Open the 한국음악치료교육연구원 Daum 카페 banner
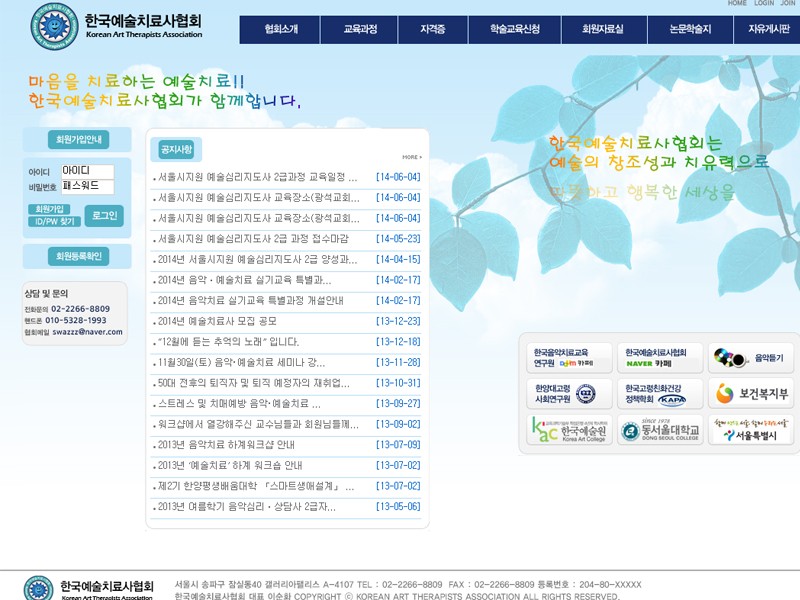The image size is (800, 600). click(x=570, y=358)
